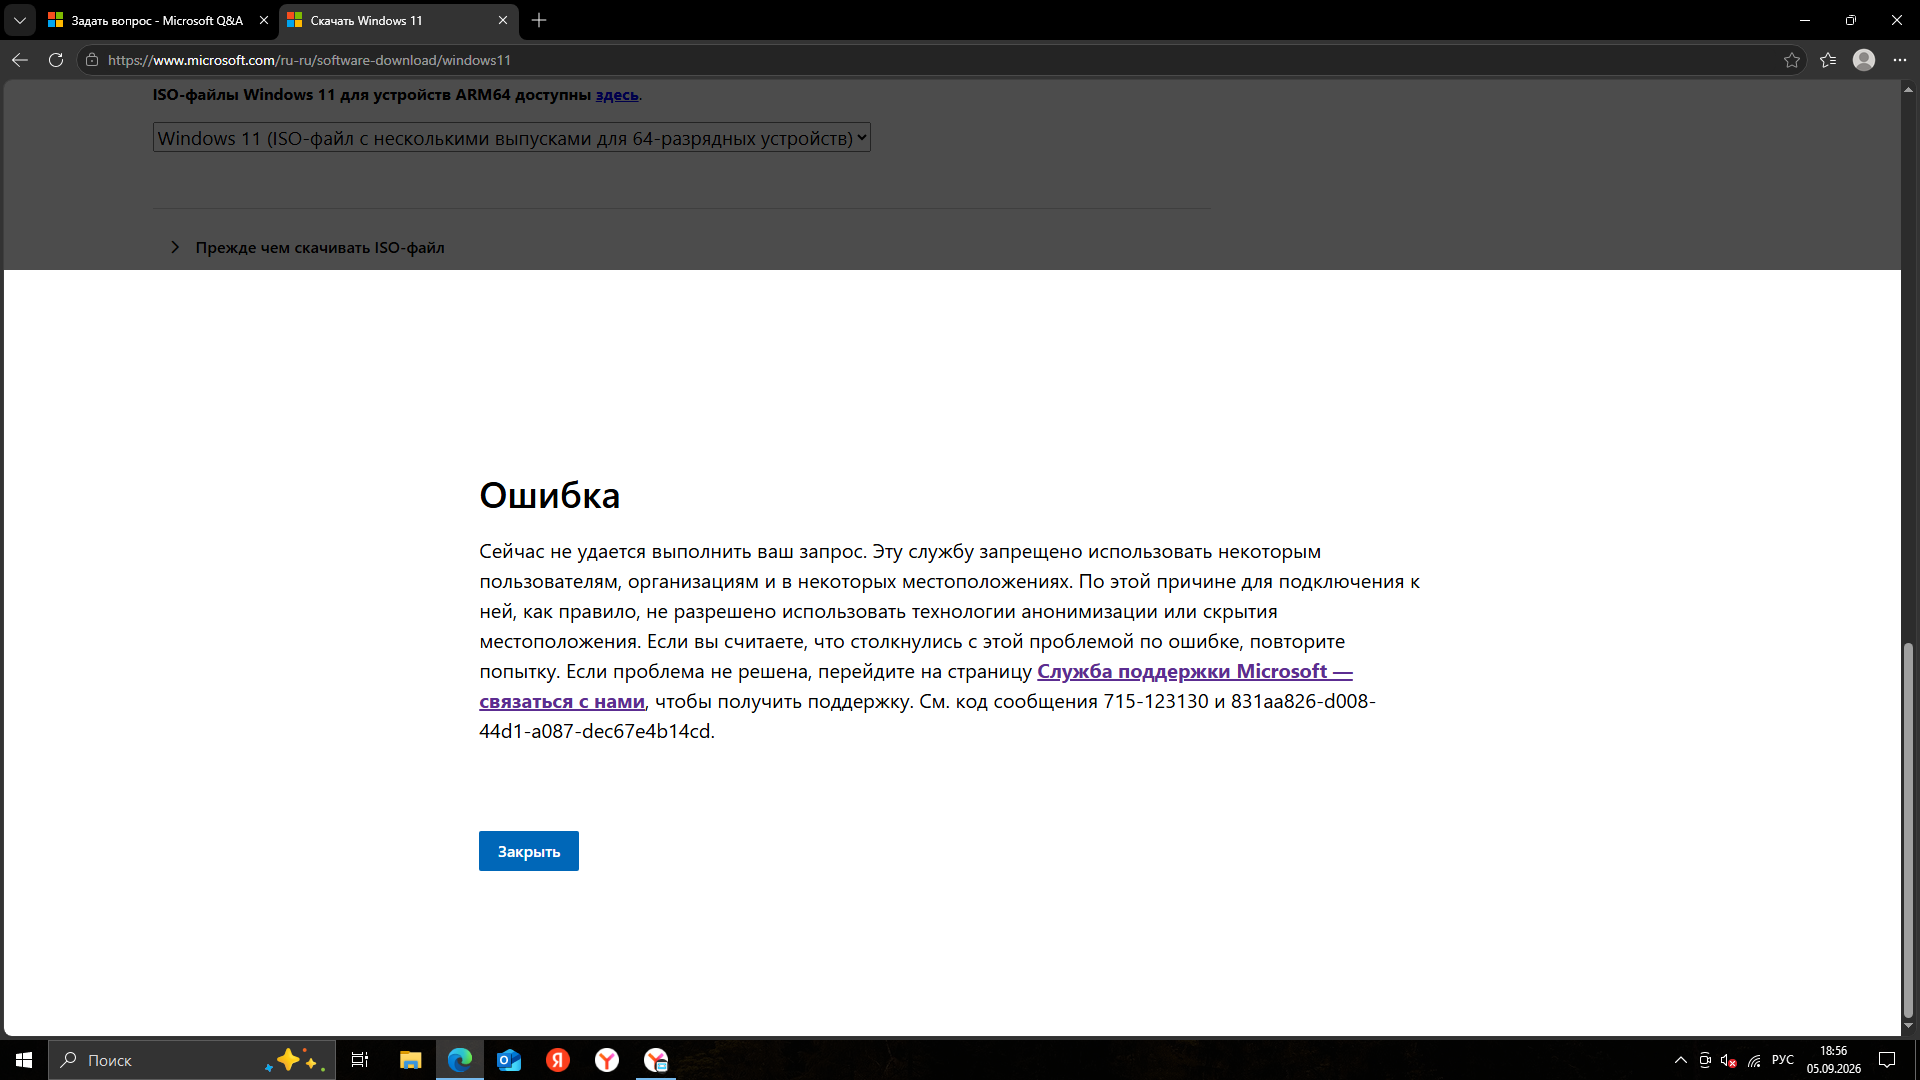Click the Закрыть button

pyautogui.click(x=529, y=851)
